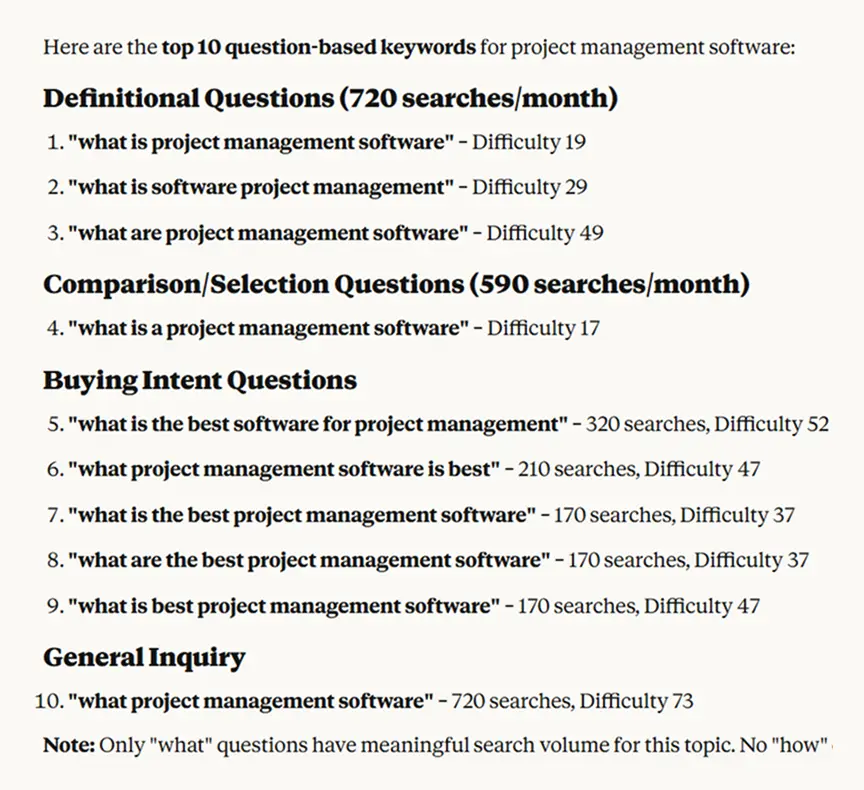Click "what project management software is best" keyword
864x790 pixels.
point(283,468)
